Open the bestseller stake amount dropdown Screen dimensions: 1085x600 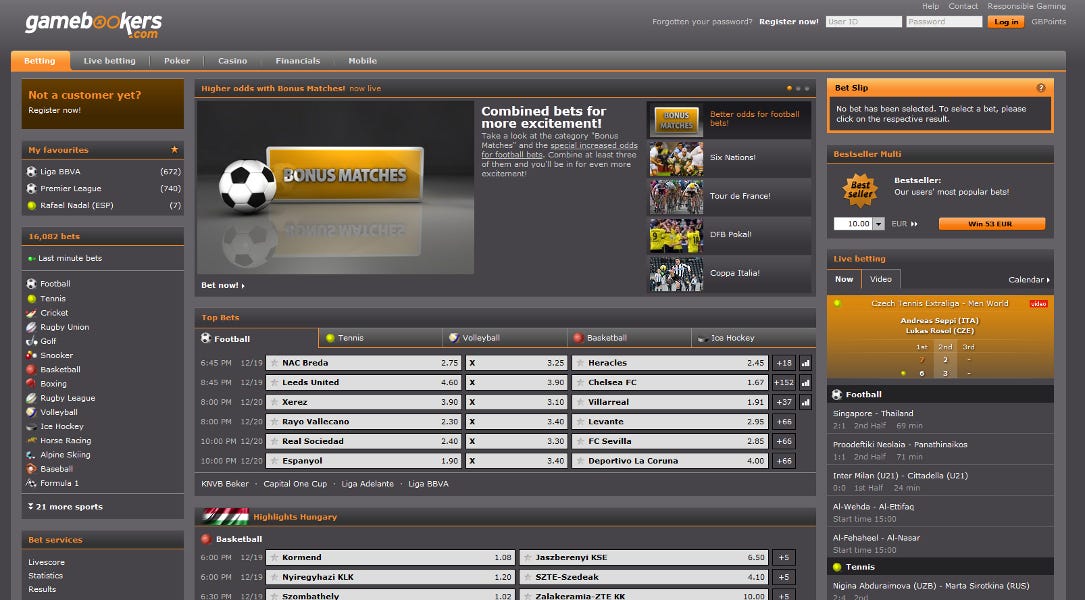click(x=879, y=224)
